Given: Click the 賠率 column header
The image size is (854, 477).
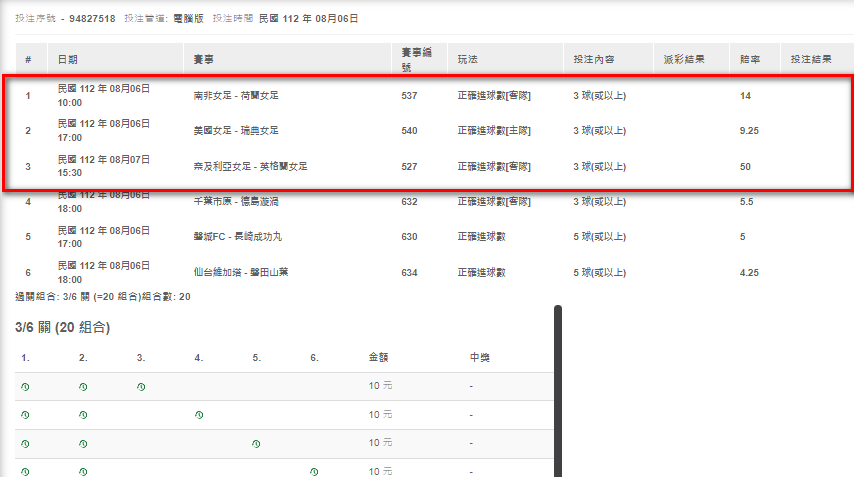Looking at the screenshot, I should coord(750,60).
